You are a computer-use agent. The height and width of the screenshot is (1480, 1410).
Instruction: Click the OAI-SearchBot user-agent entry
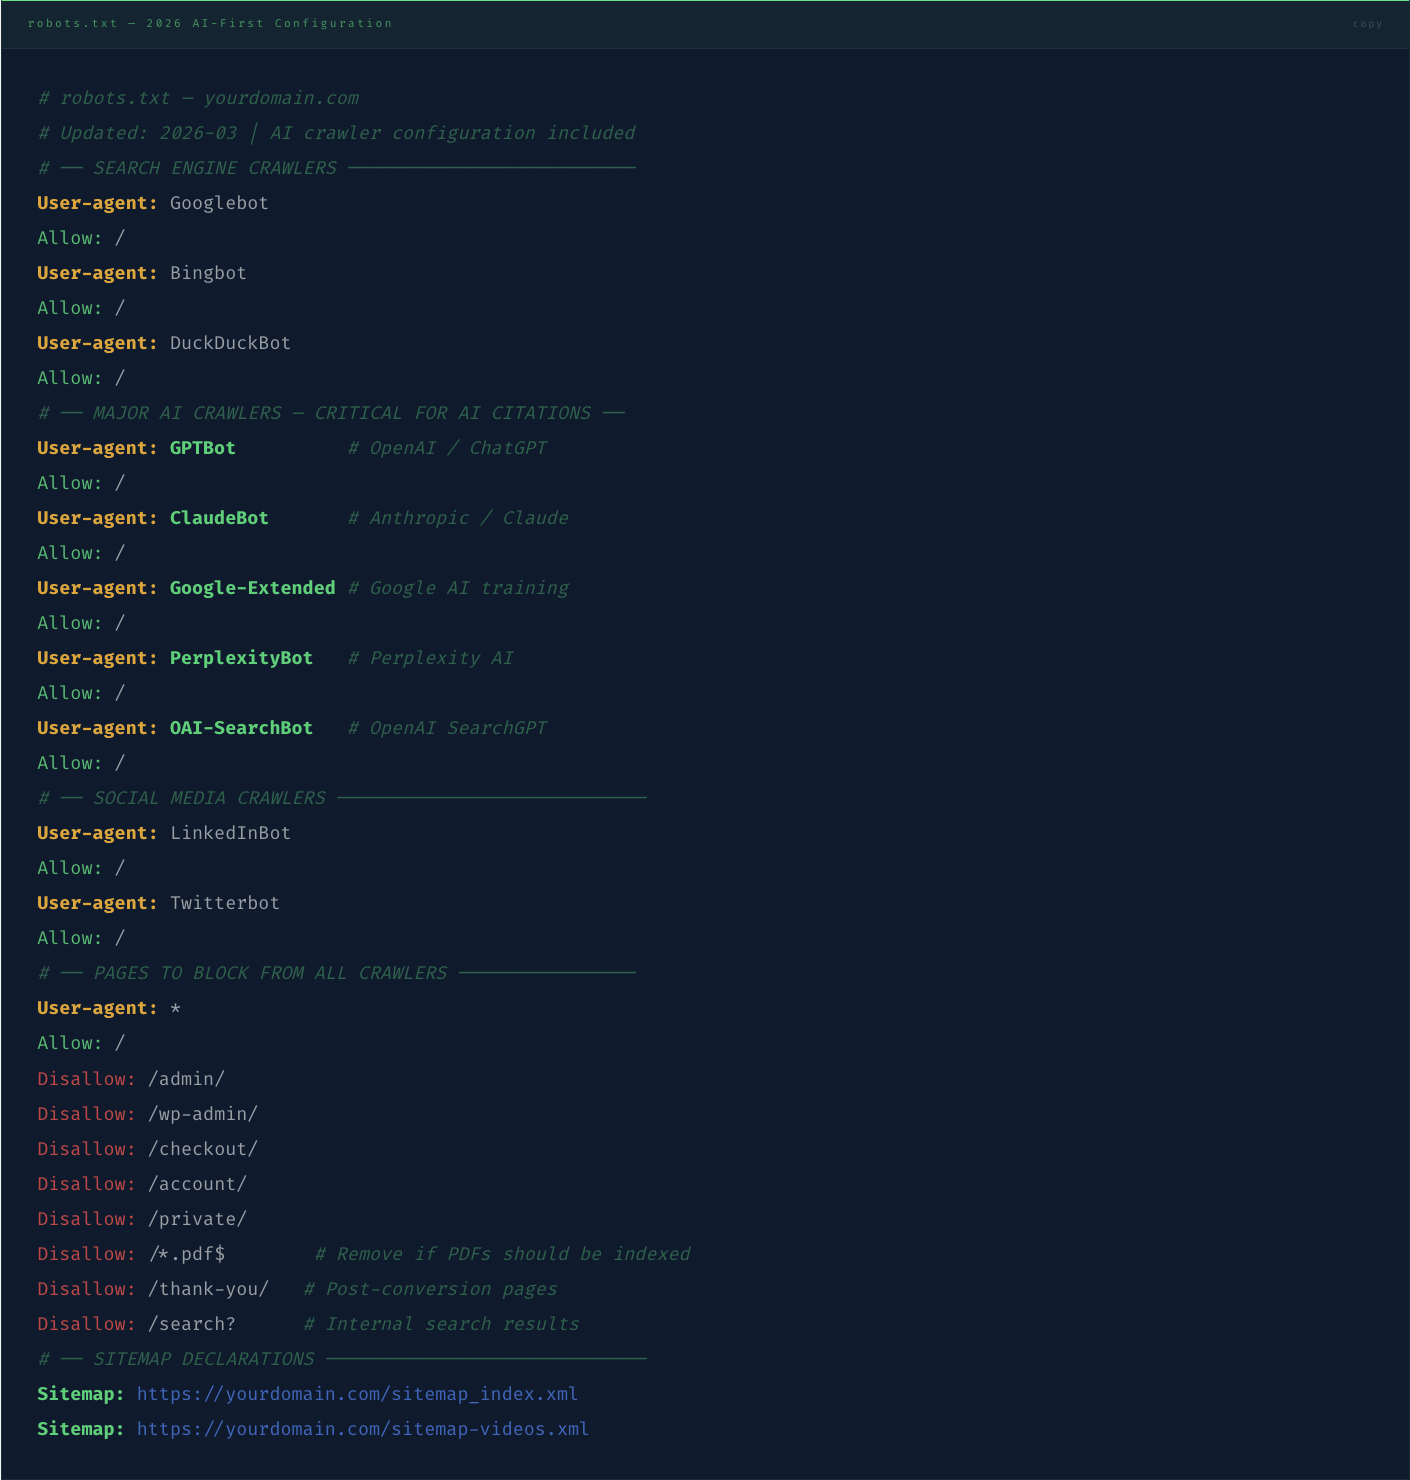coord(174,727)
